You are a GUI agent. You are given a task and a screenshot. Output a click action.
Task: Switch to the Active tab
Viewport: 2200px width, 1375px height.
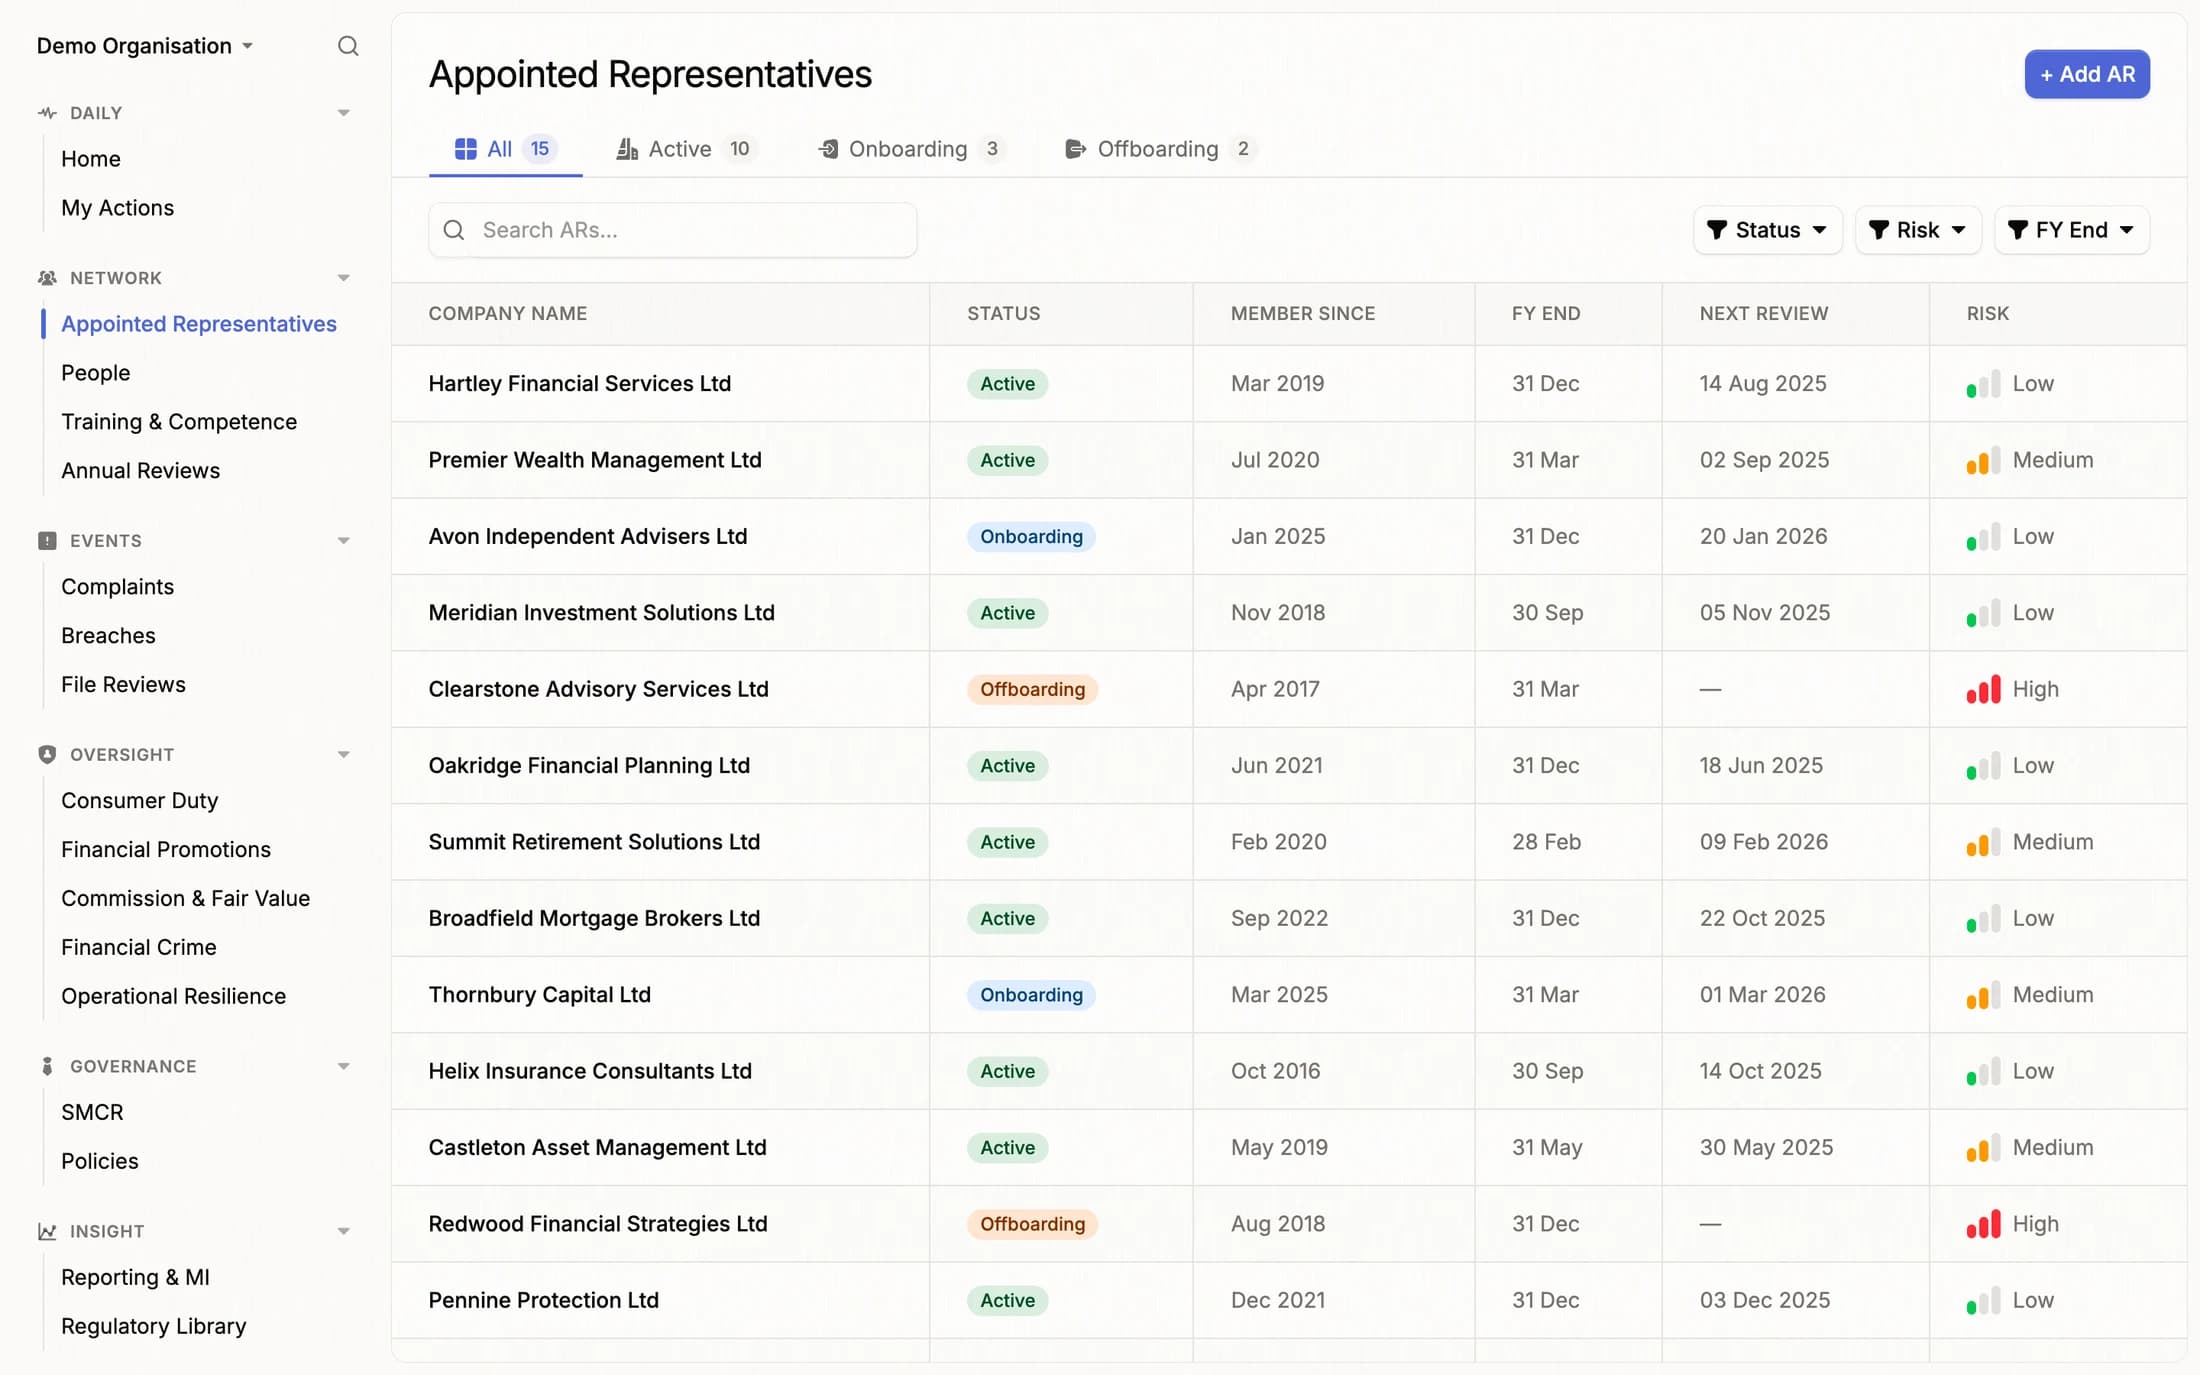click(x=686, y=149)
